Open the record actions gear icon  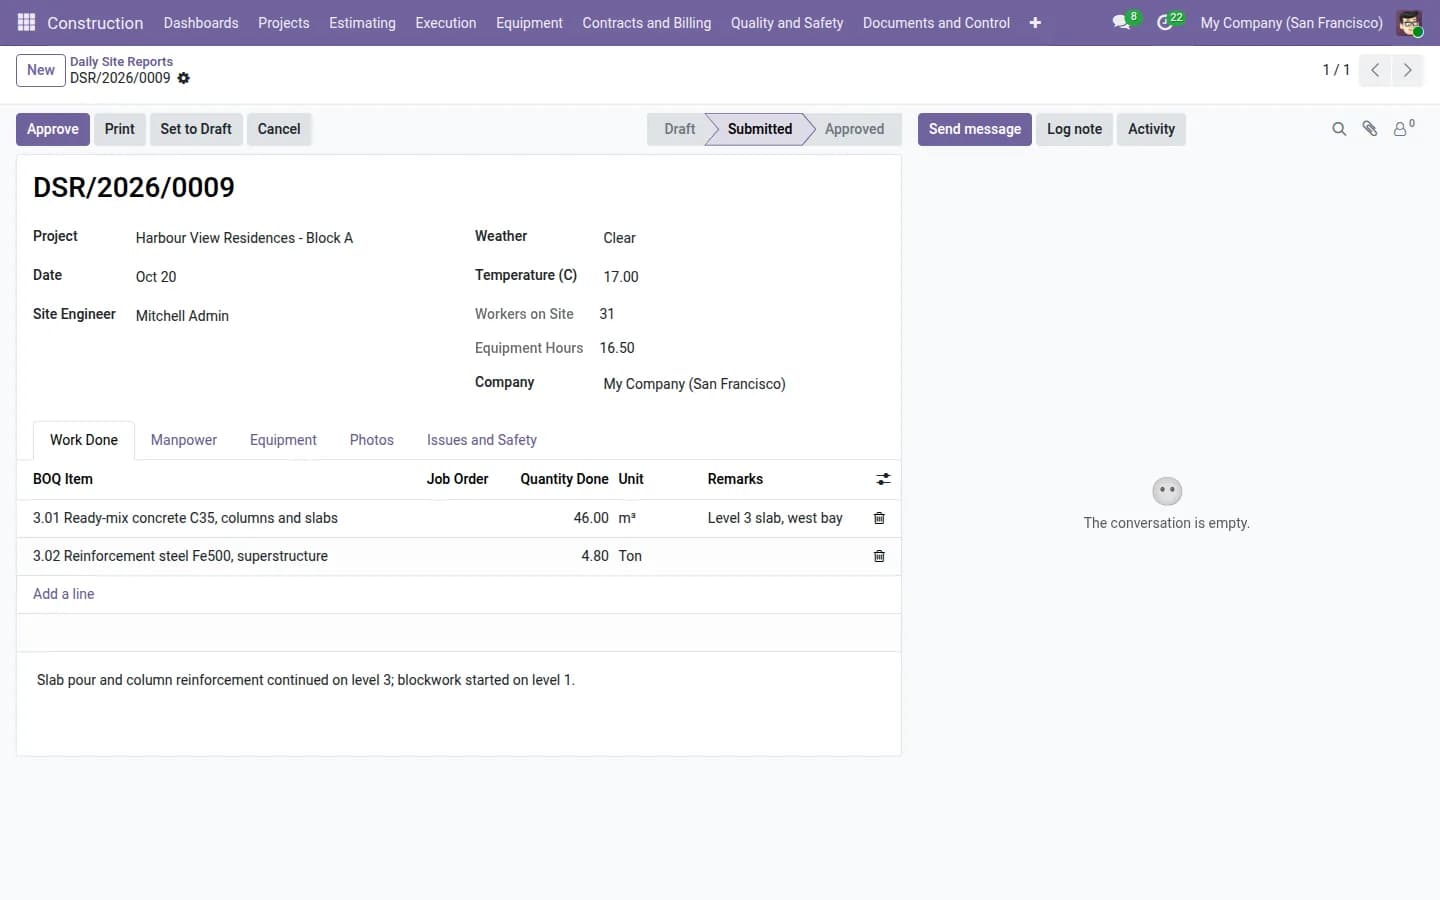(x=184, y=78)
